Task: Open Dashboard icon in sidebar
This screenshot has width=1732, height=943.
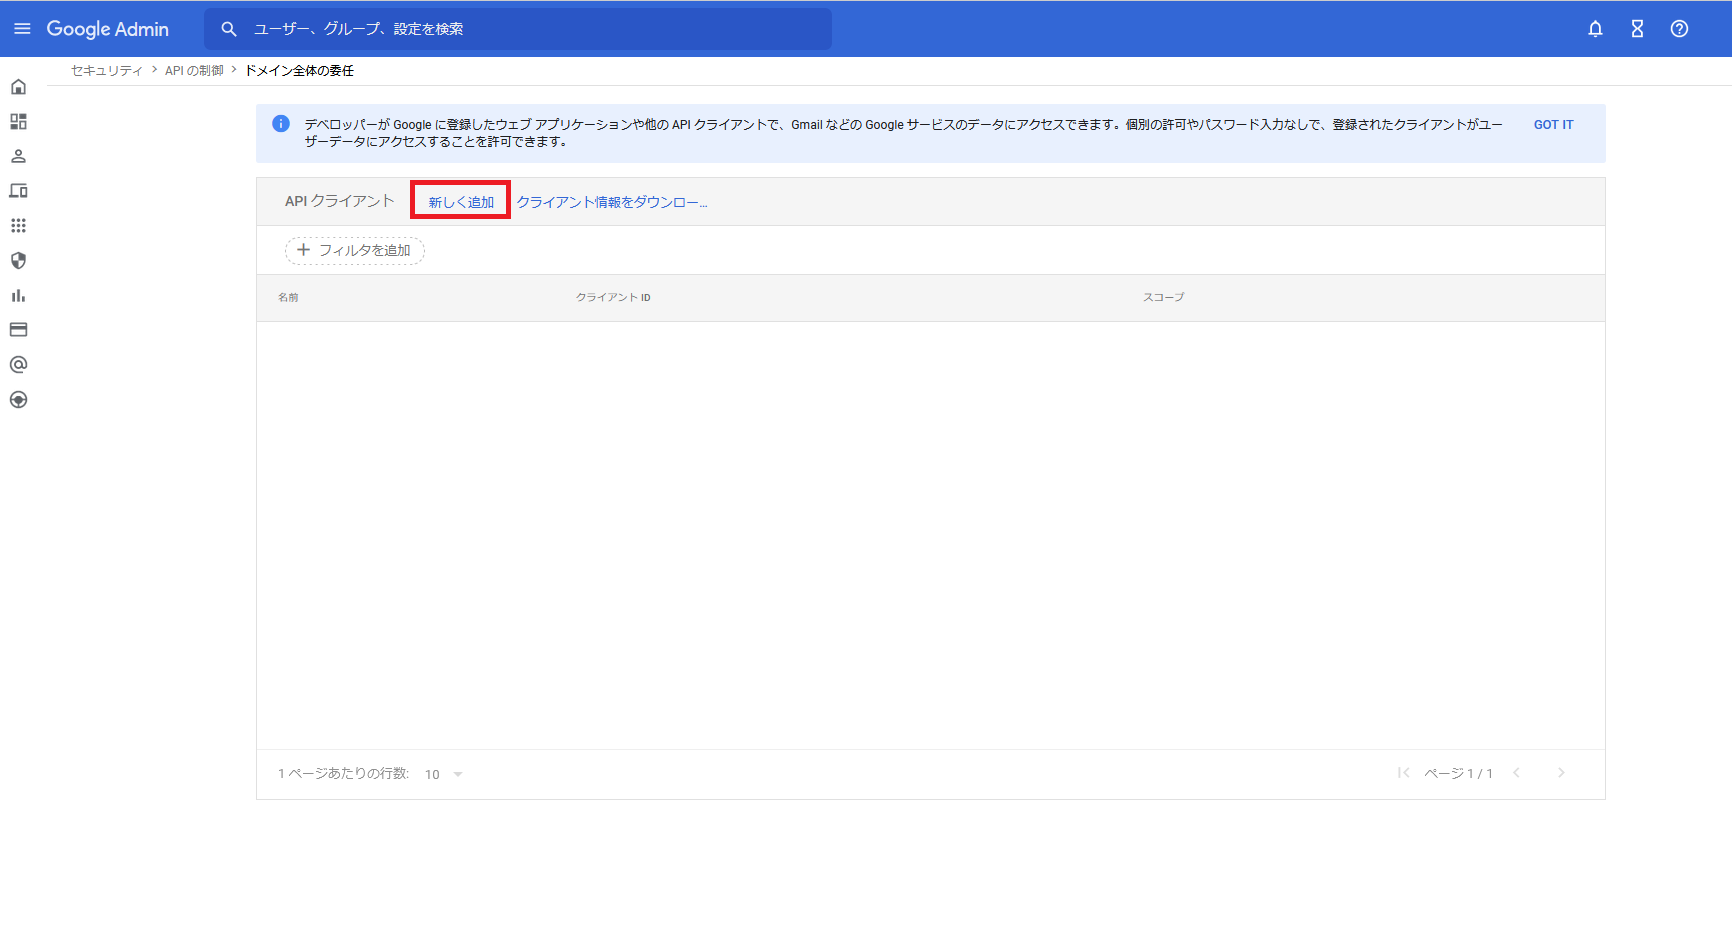Action: [18, 122]
